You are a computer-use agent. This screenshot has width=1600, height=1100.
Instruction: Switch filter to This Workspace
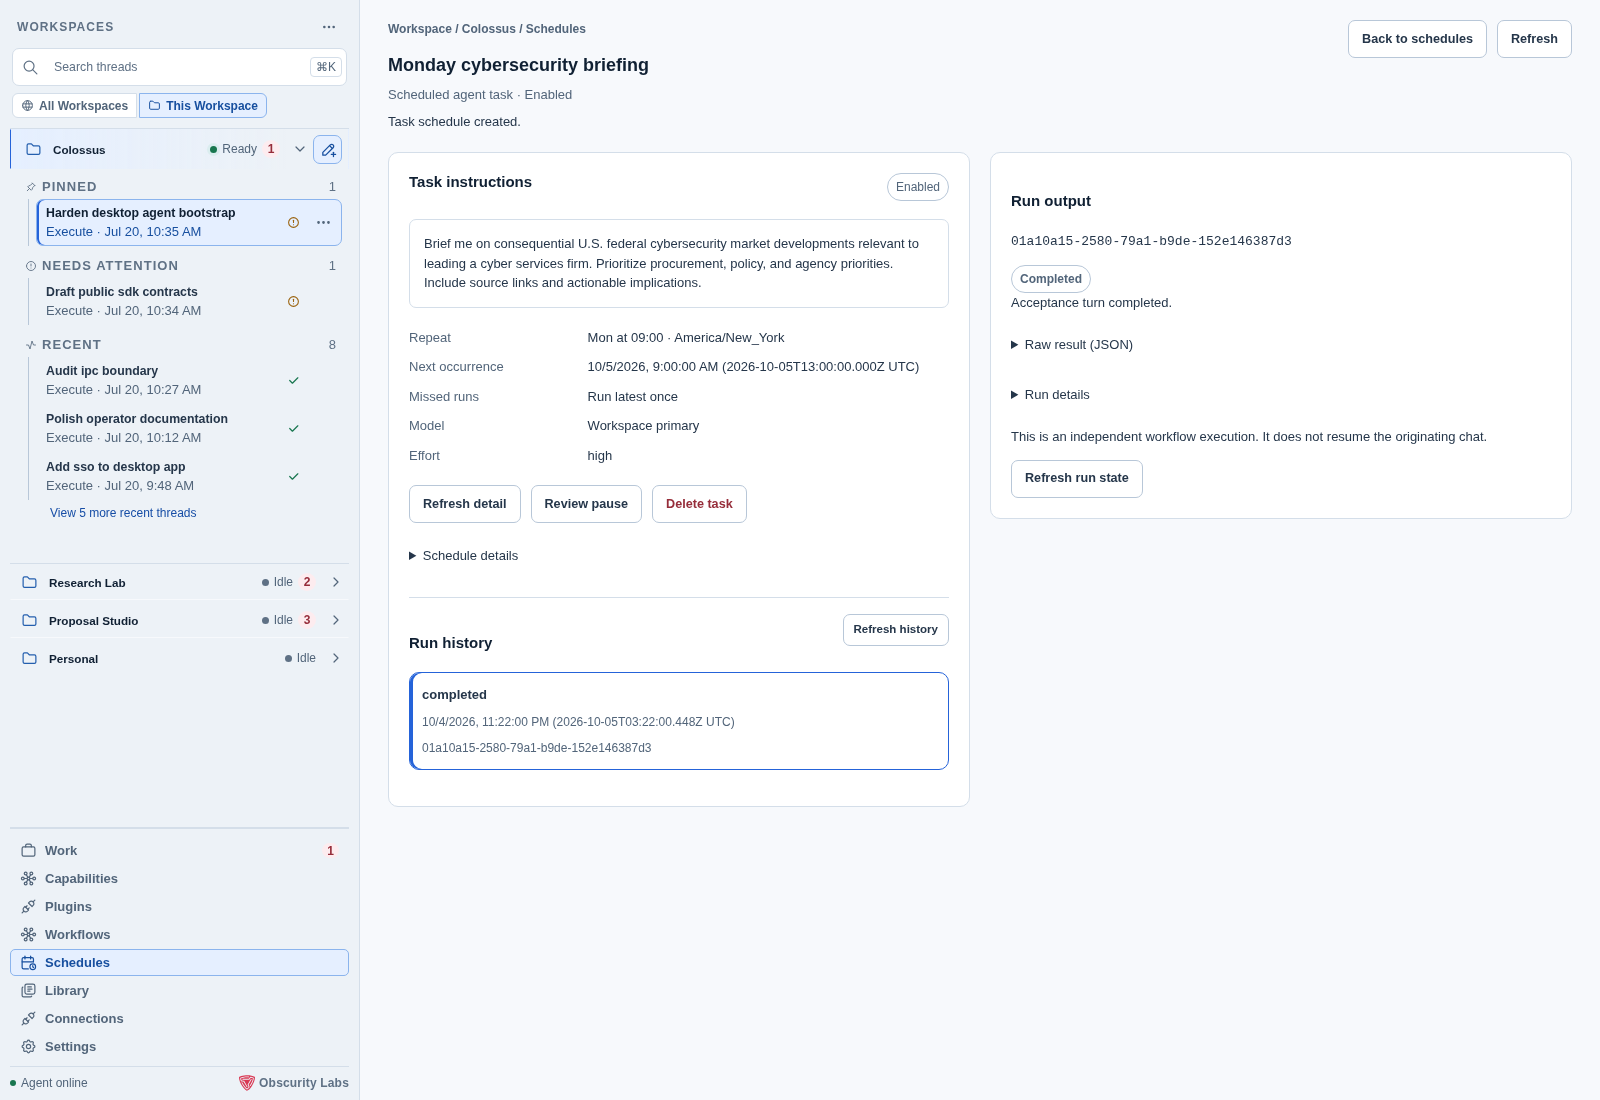pyautogui.click(x=203, y=105)
